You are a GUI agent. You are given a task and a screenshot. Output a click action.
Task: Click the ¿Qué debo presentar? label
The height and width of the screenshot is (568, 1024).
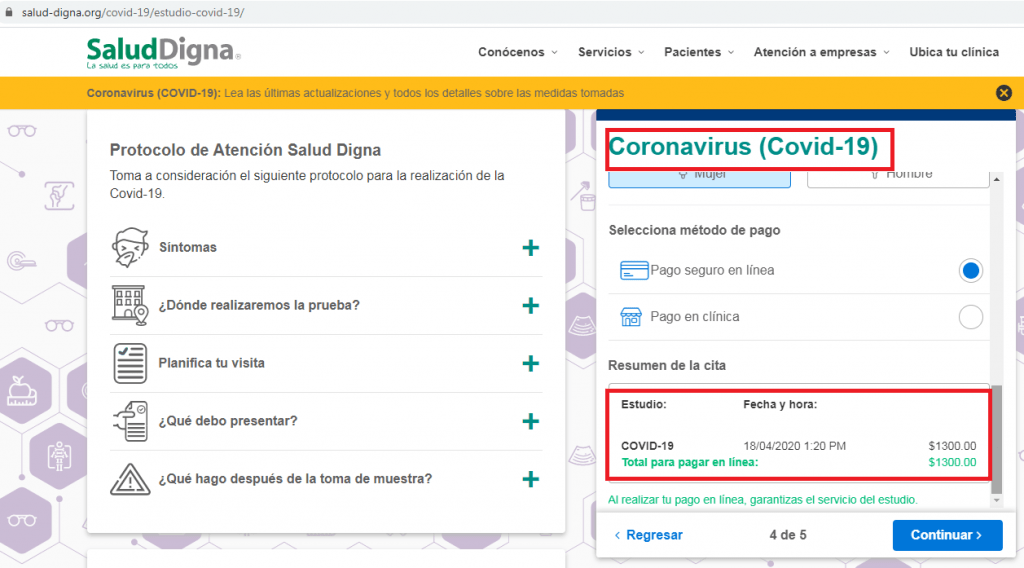click(x=228, y=421)
